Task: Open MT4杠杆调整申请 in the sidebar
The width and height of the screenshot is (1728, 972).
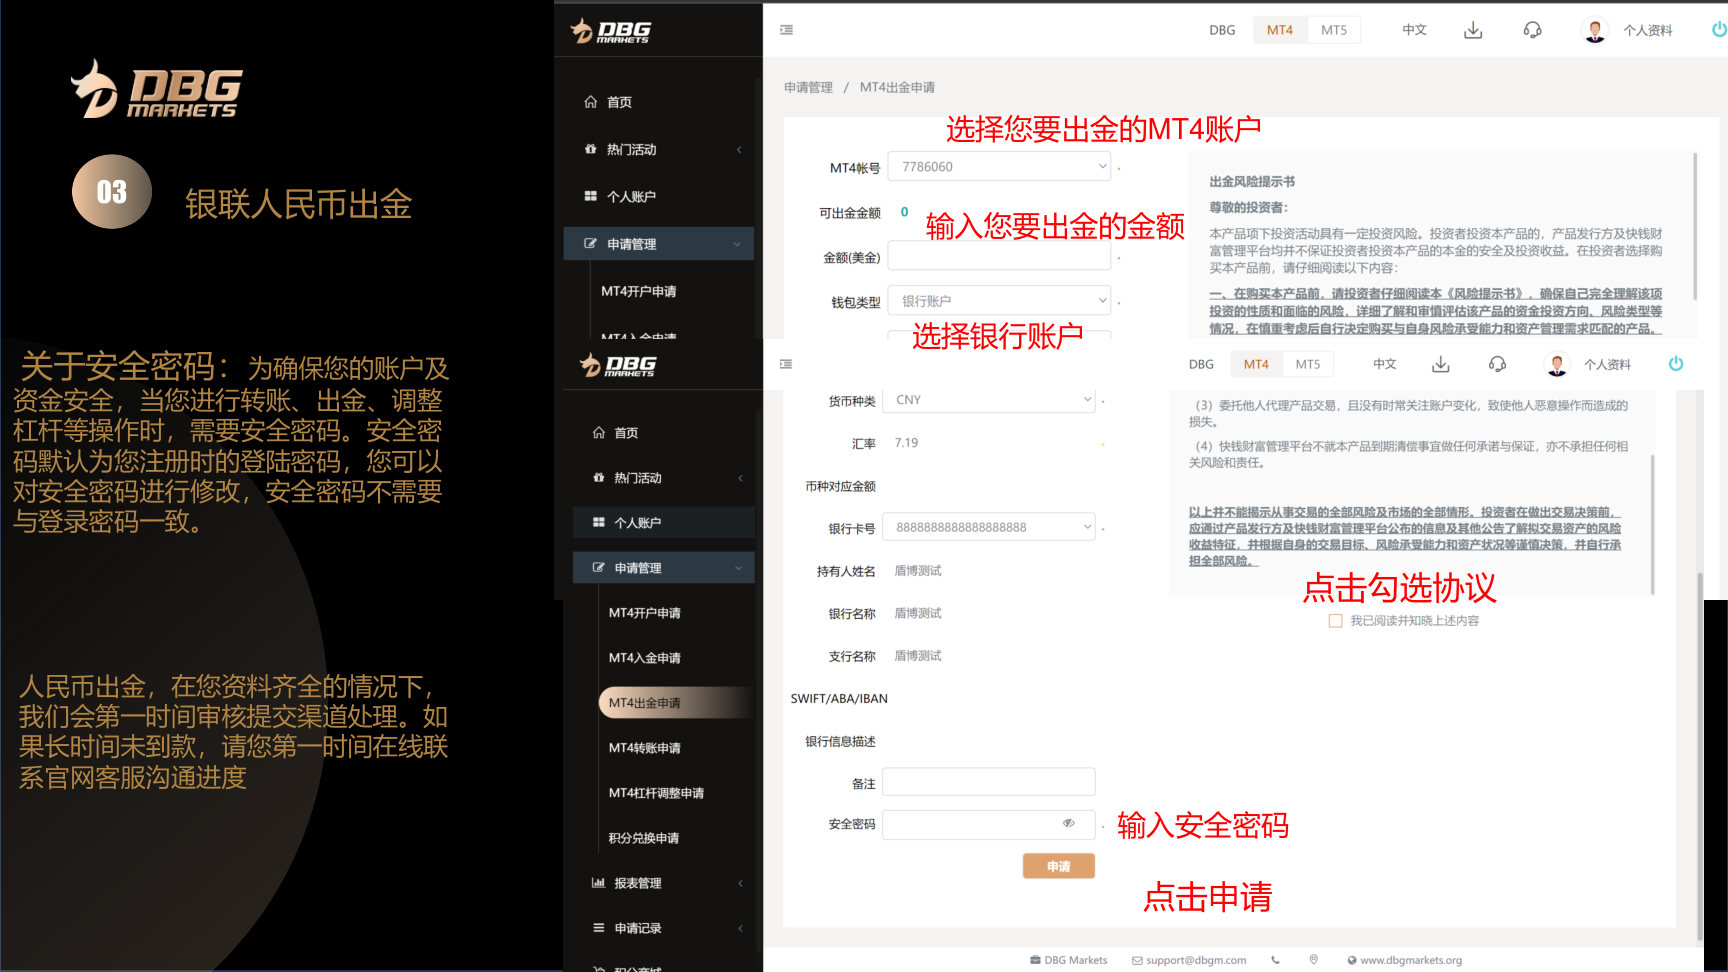Action: point(656,792)
